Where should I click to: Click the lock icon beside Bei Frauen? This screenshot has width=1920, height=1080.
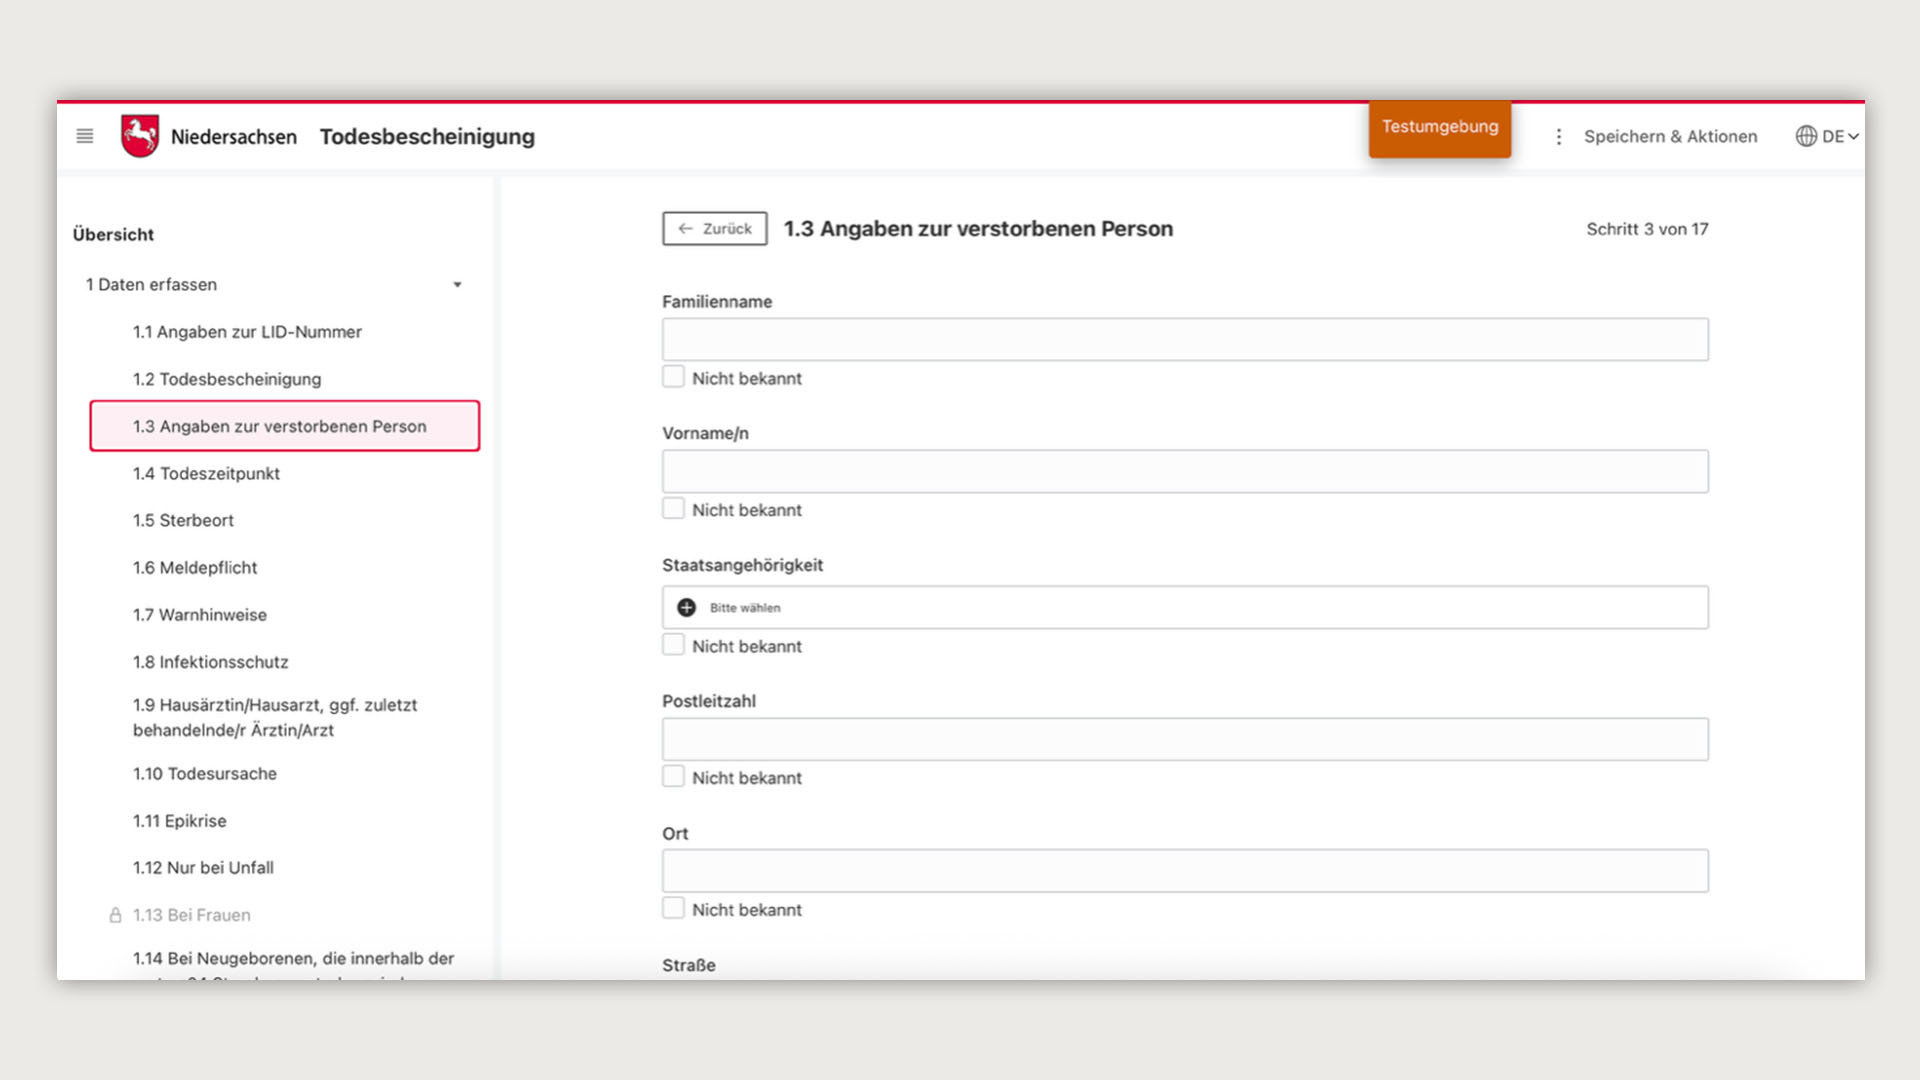tap(115, 915)
